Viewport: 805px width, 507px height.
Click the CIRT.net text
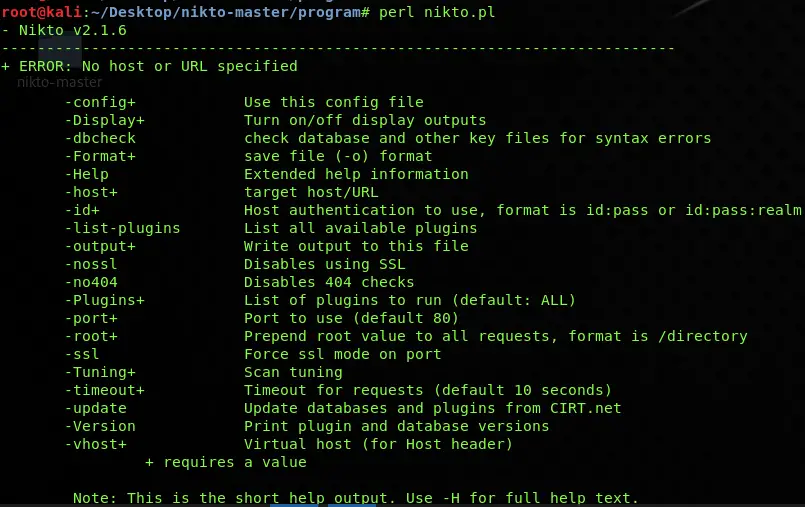(x=585, y=408)
